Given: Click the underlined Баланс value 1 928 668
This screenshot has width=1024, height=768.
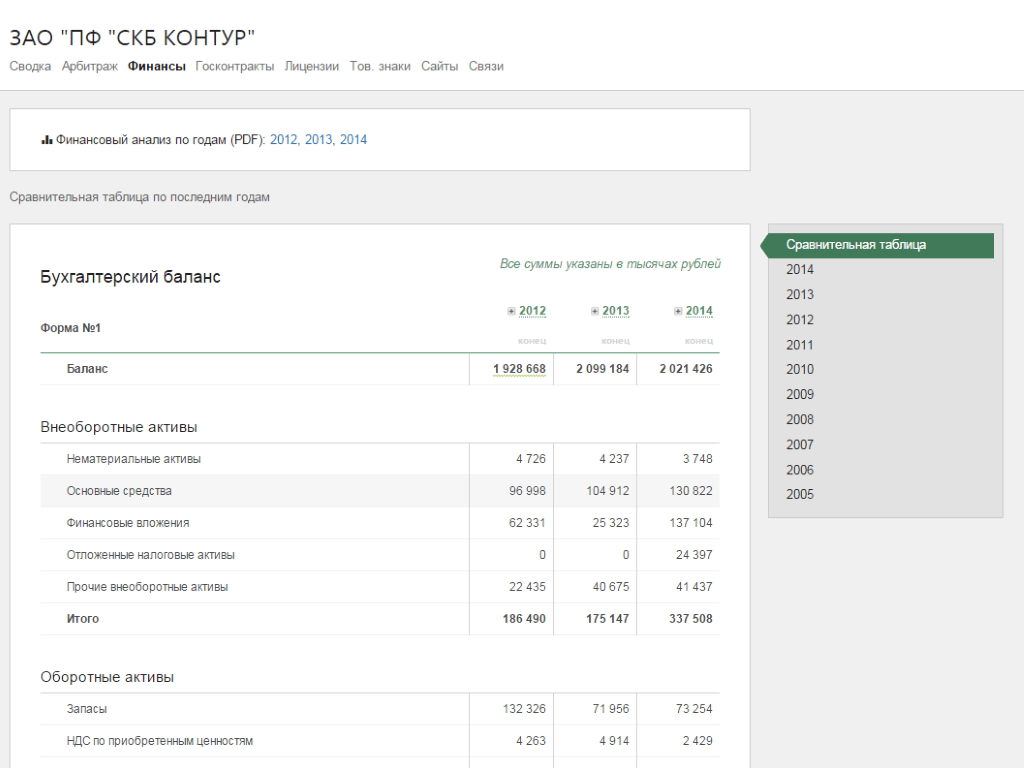Looking at the screenshot, I should click(519, 369).
